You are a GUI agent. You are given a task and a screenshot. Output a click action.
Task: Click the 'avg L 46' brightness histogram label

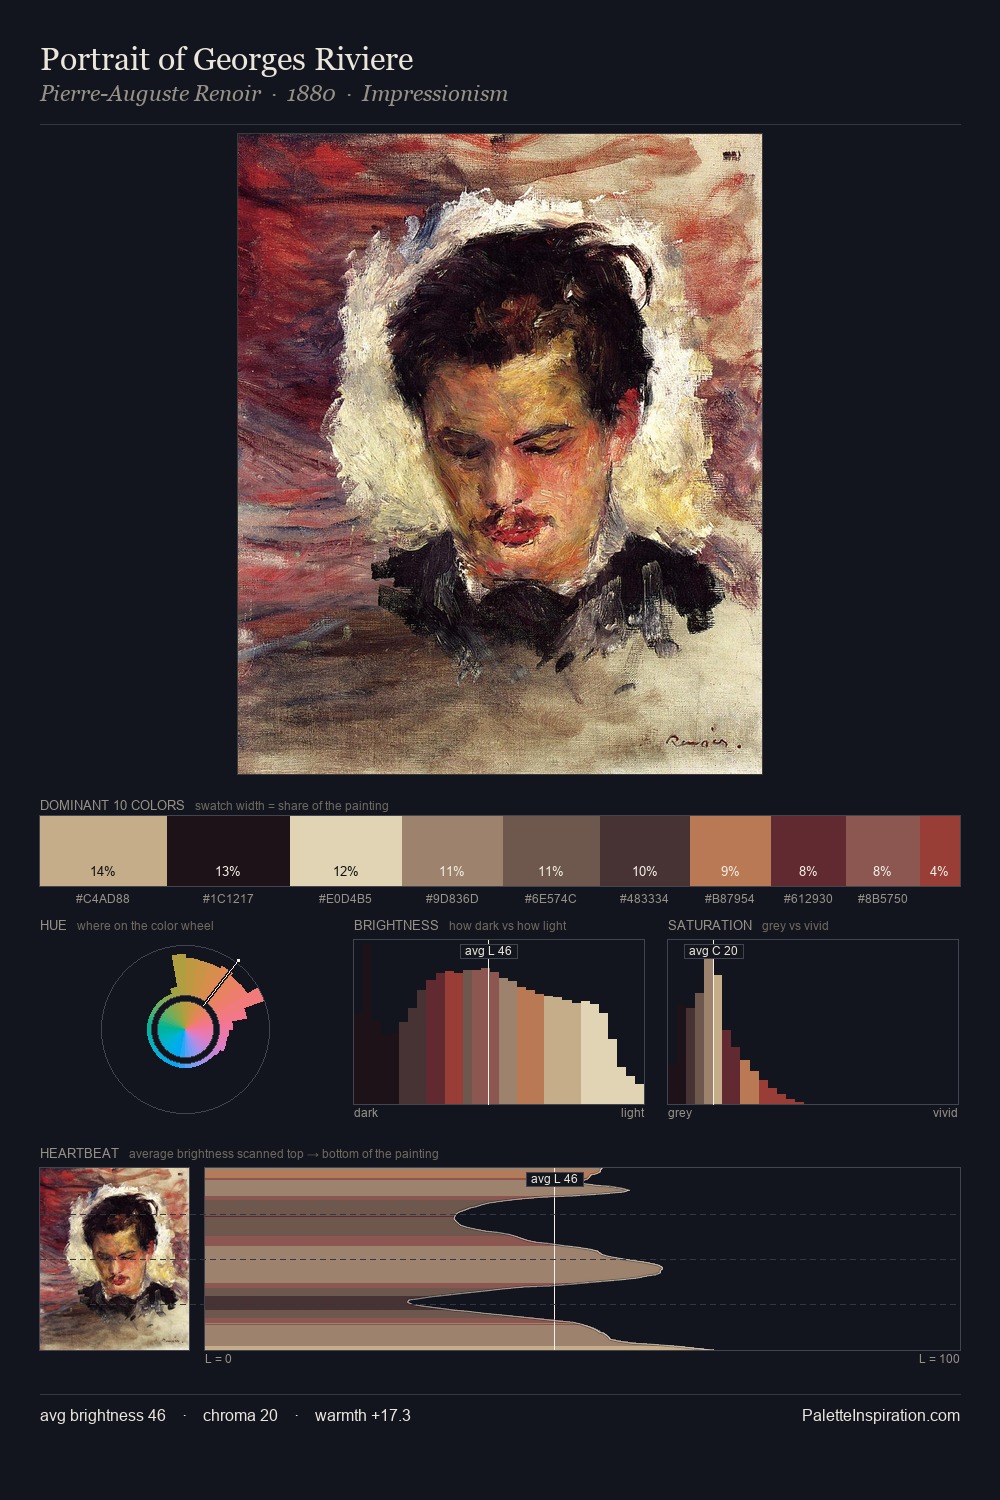tap(488, 951)
